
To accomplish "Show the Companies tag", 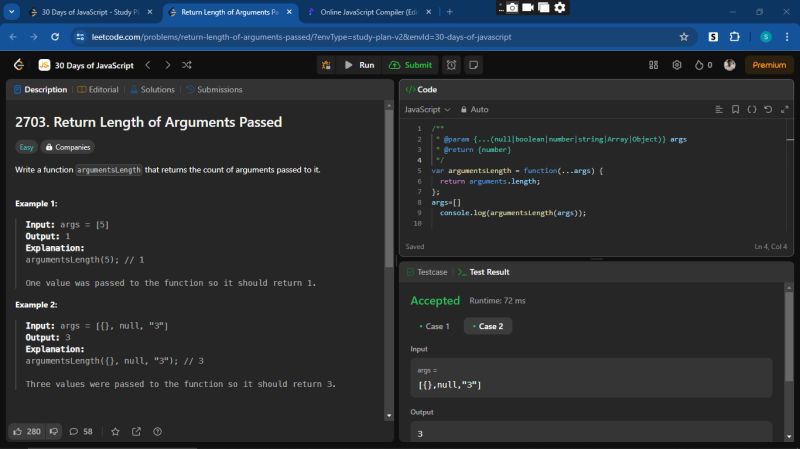I will tap(68, 147).
